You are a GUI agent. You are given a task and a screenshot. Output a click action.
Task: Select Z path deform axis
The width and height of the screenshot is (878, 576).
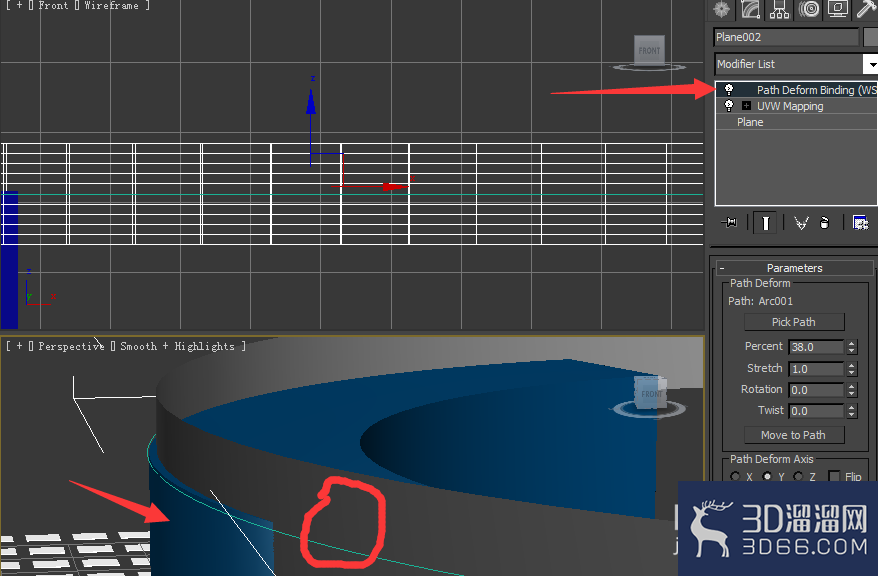pyautogui.click(x=798, y=476)
